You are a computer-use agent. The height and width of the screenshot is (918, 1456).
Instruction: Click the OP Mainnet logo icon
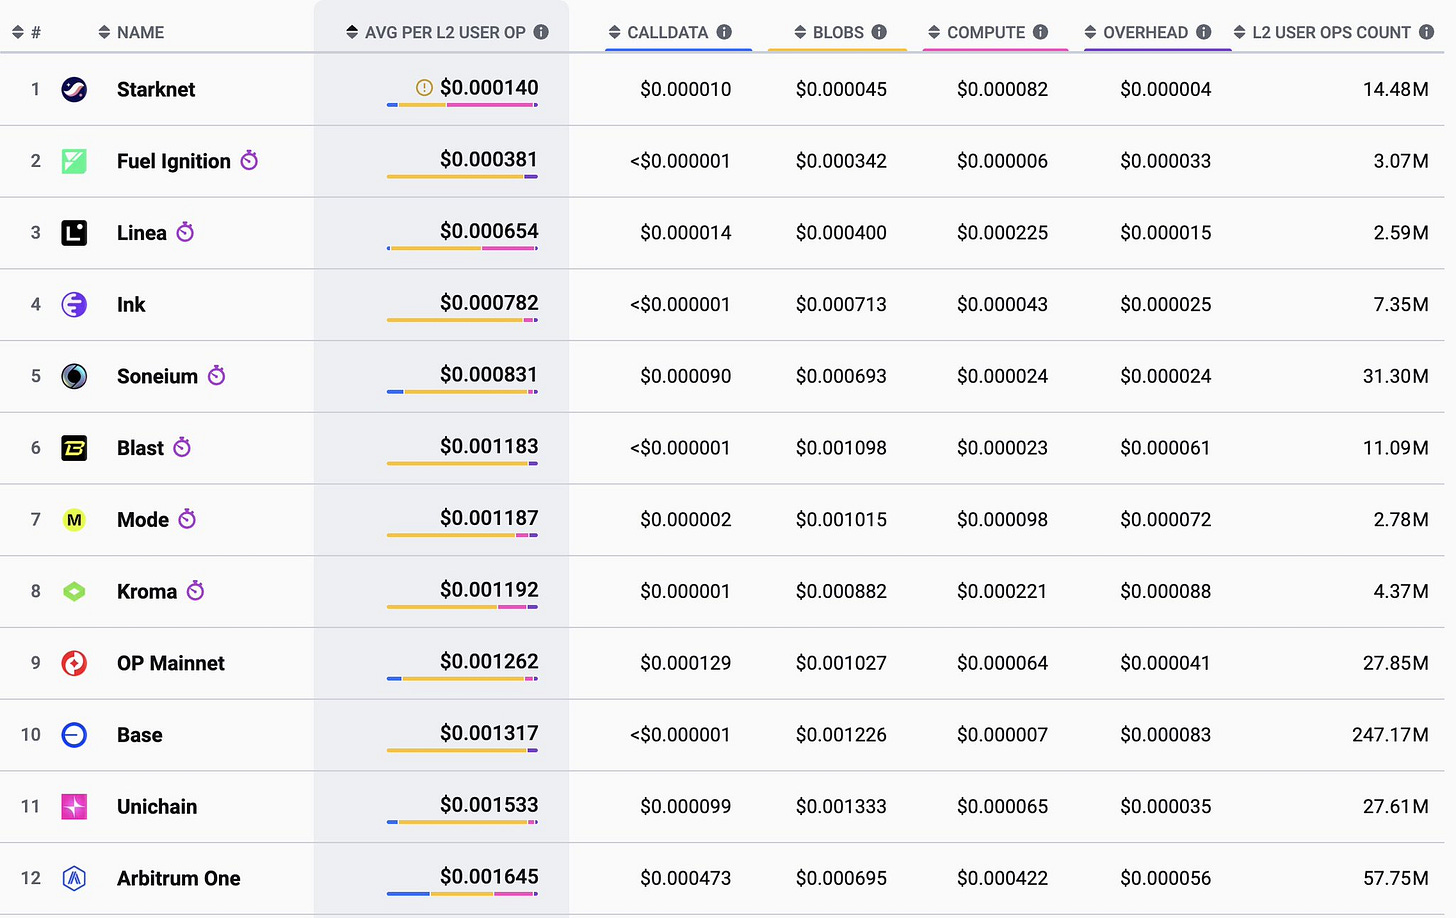click(74, 663)
